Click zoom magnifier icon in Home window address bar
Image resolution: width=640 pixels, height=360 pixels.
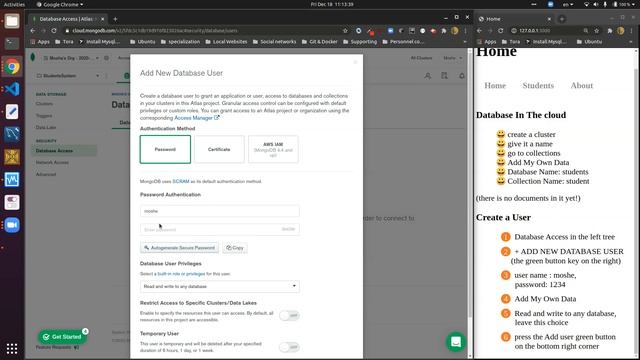[586, 31]
